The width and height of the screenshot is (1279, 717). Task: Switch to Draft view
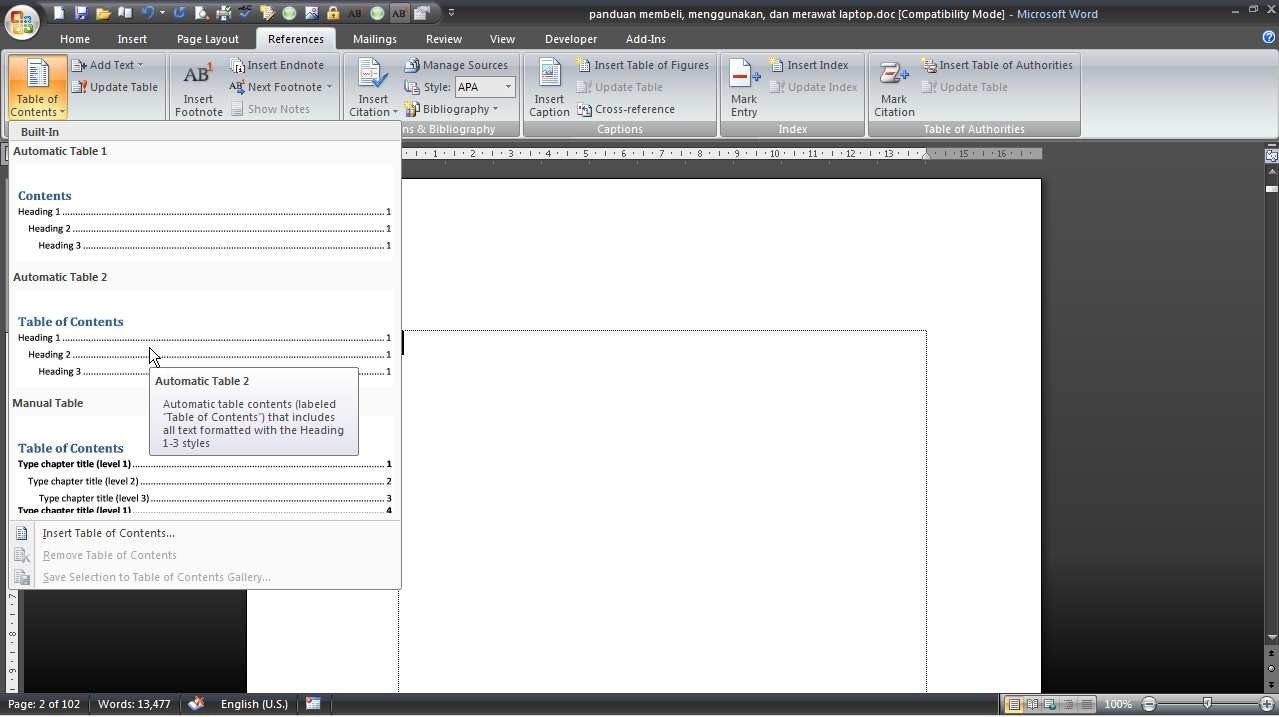[x=1087, y=705]
